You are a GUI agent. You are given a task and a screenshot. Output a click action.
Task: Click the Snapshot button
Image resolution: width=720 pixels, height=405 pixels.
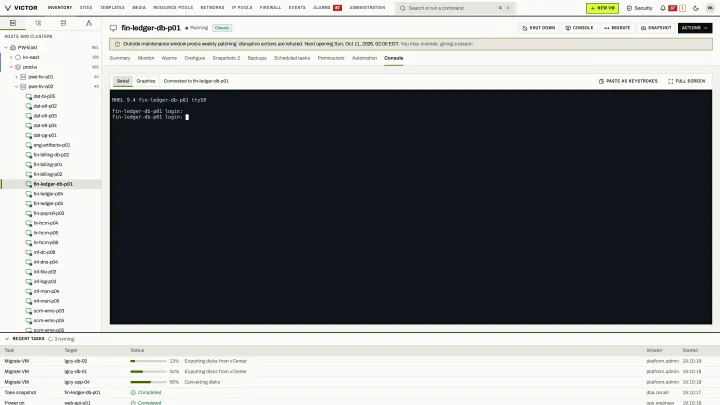(x=656, y=28)
